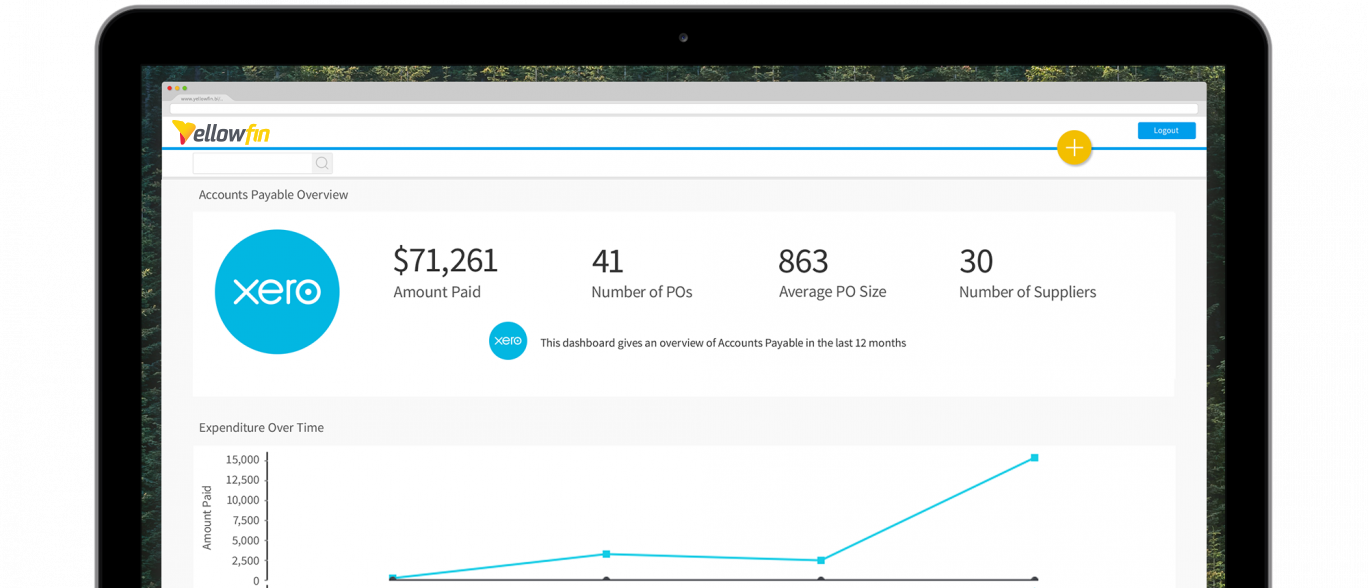Viewport: 1368px width, 588px height.
Task: Select the magnifying glass search icon
Action: coord(322,162)
